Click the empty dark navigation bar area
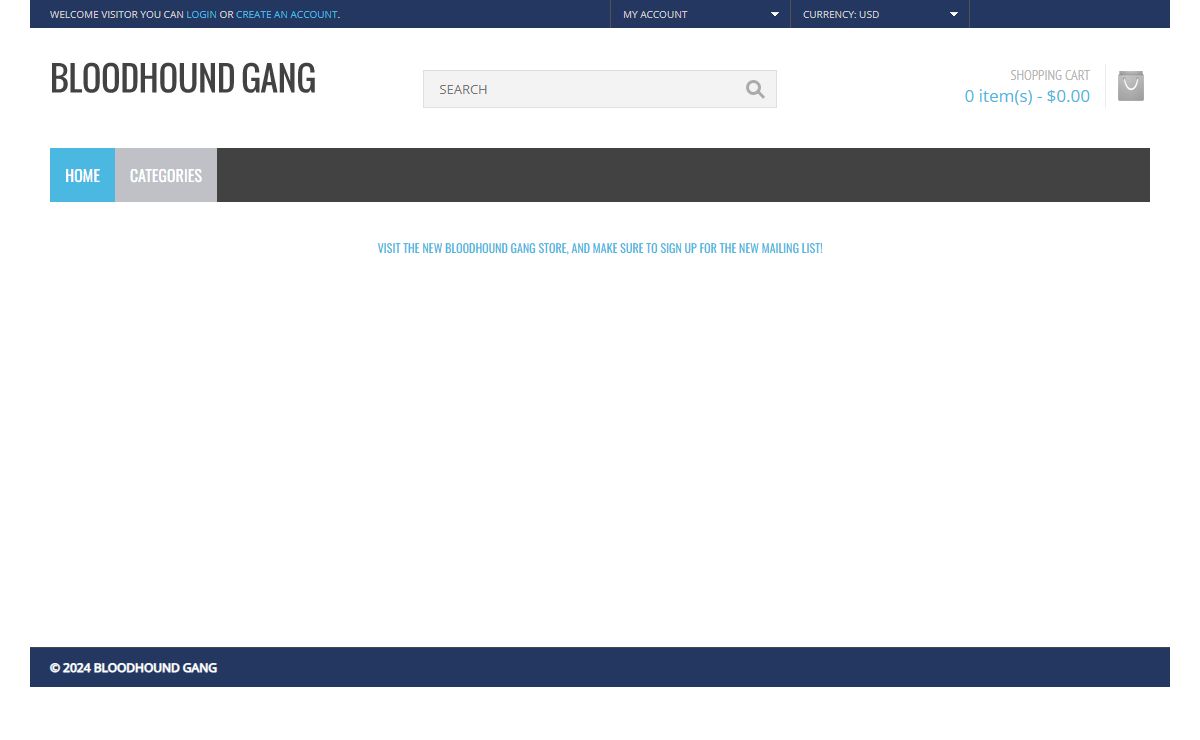 [680, 175]
